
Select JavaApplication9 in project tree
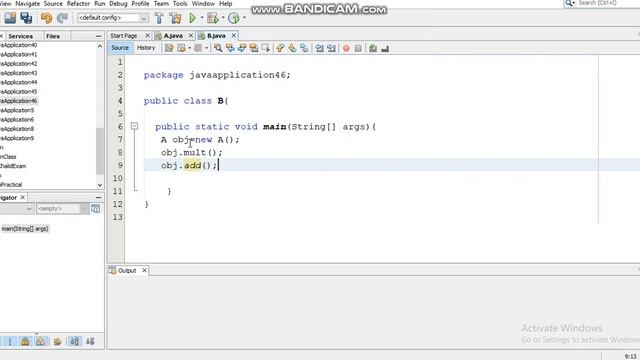click(x=17, y=138)
